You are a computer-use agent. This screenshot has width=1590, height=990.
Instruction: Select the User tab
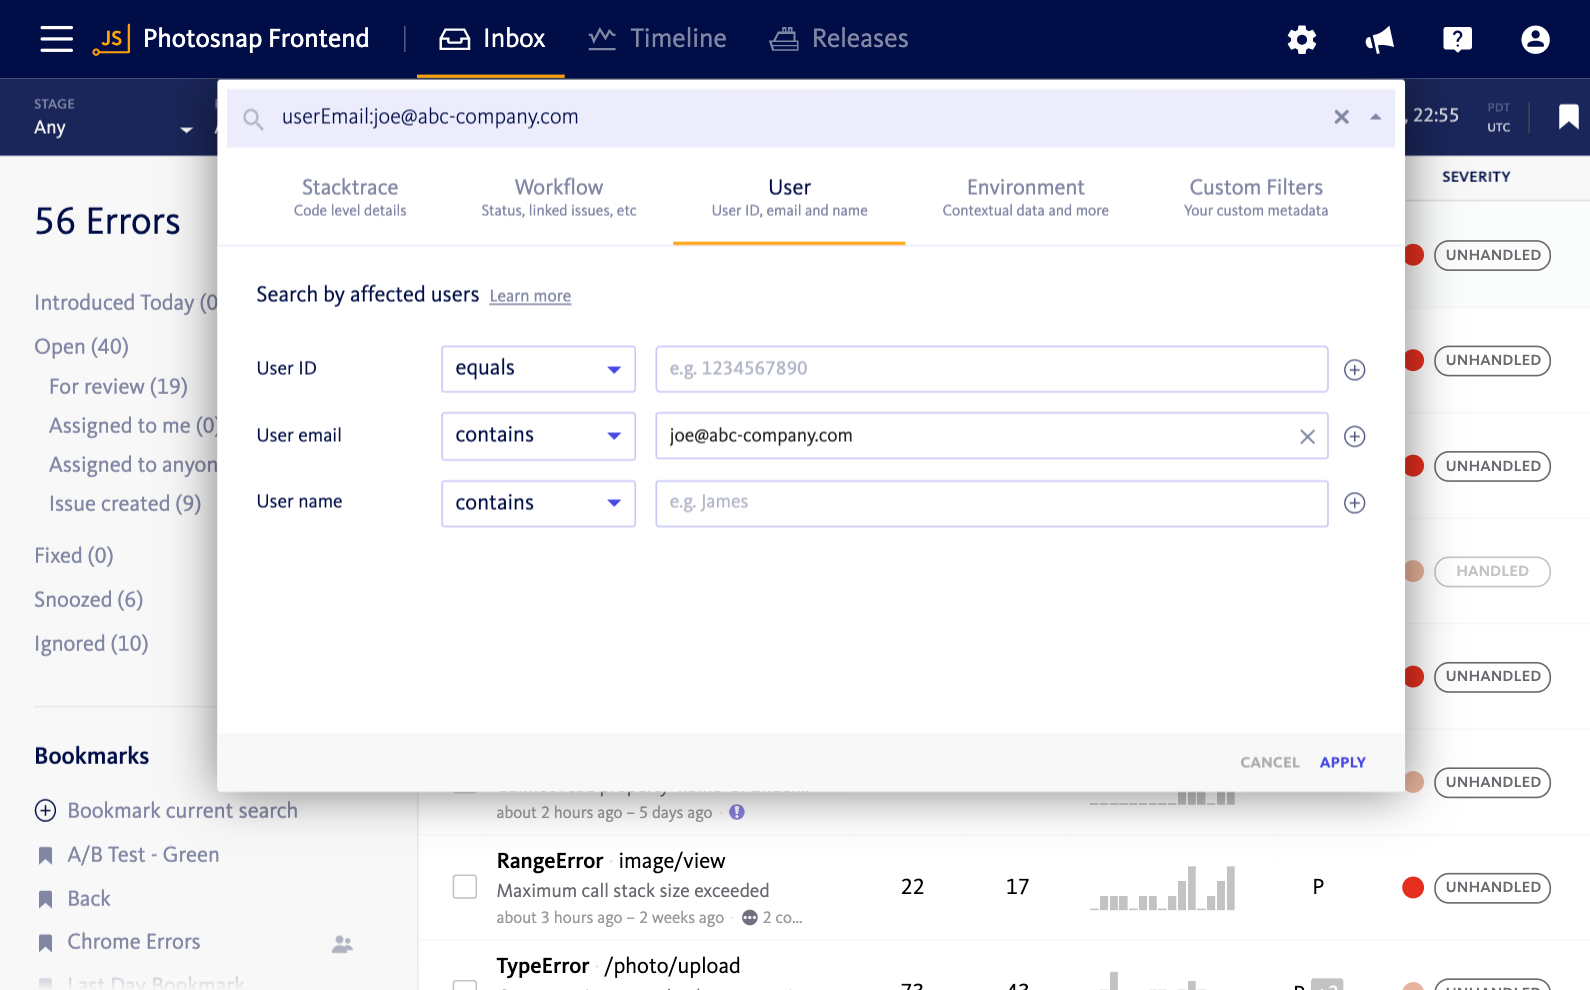789,197
